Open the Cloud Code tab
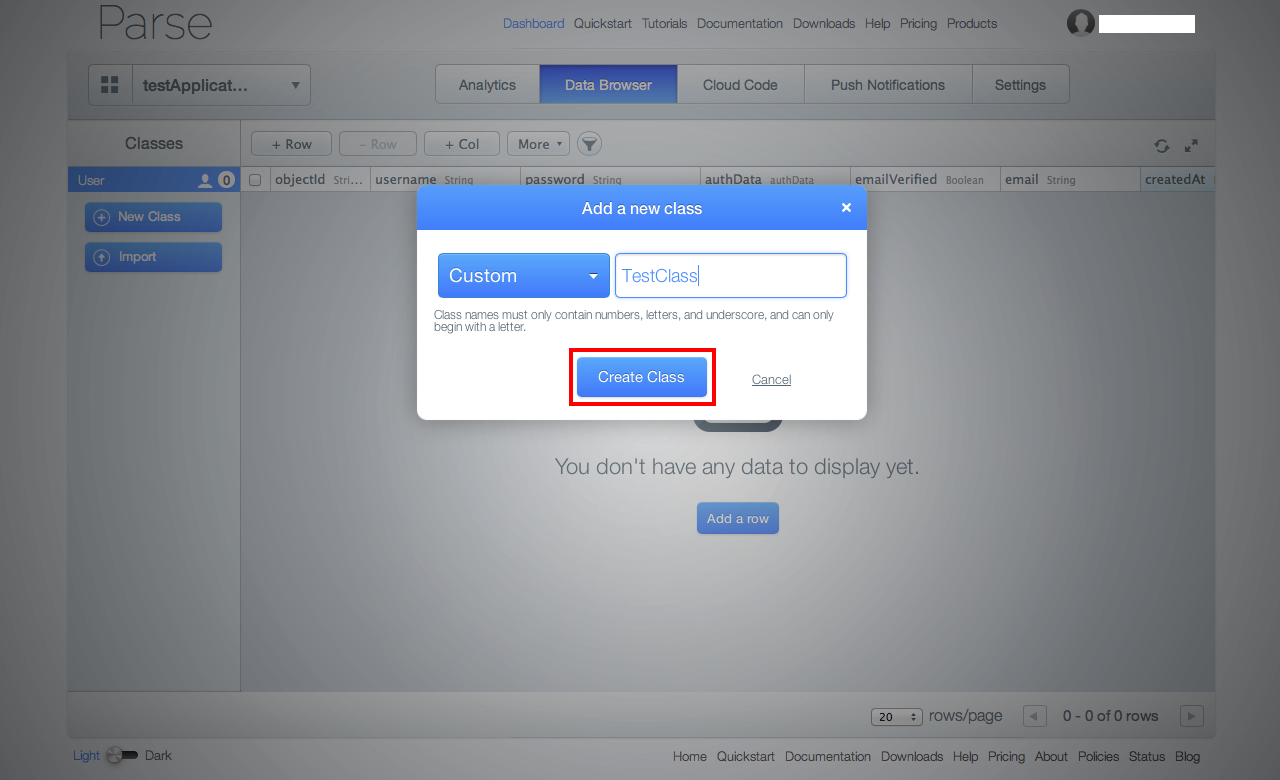This screenshot has height=780, width=1280. [x=740, y=85]
